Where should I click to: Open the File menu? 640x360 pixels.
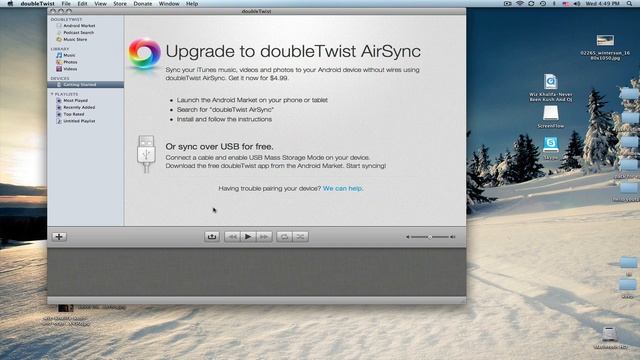(66, 4)
